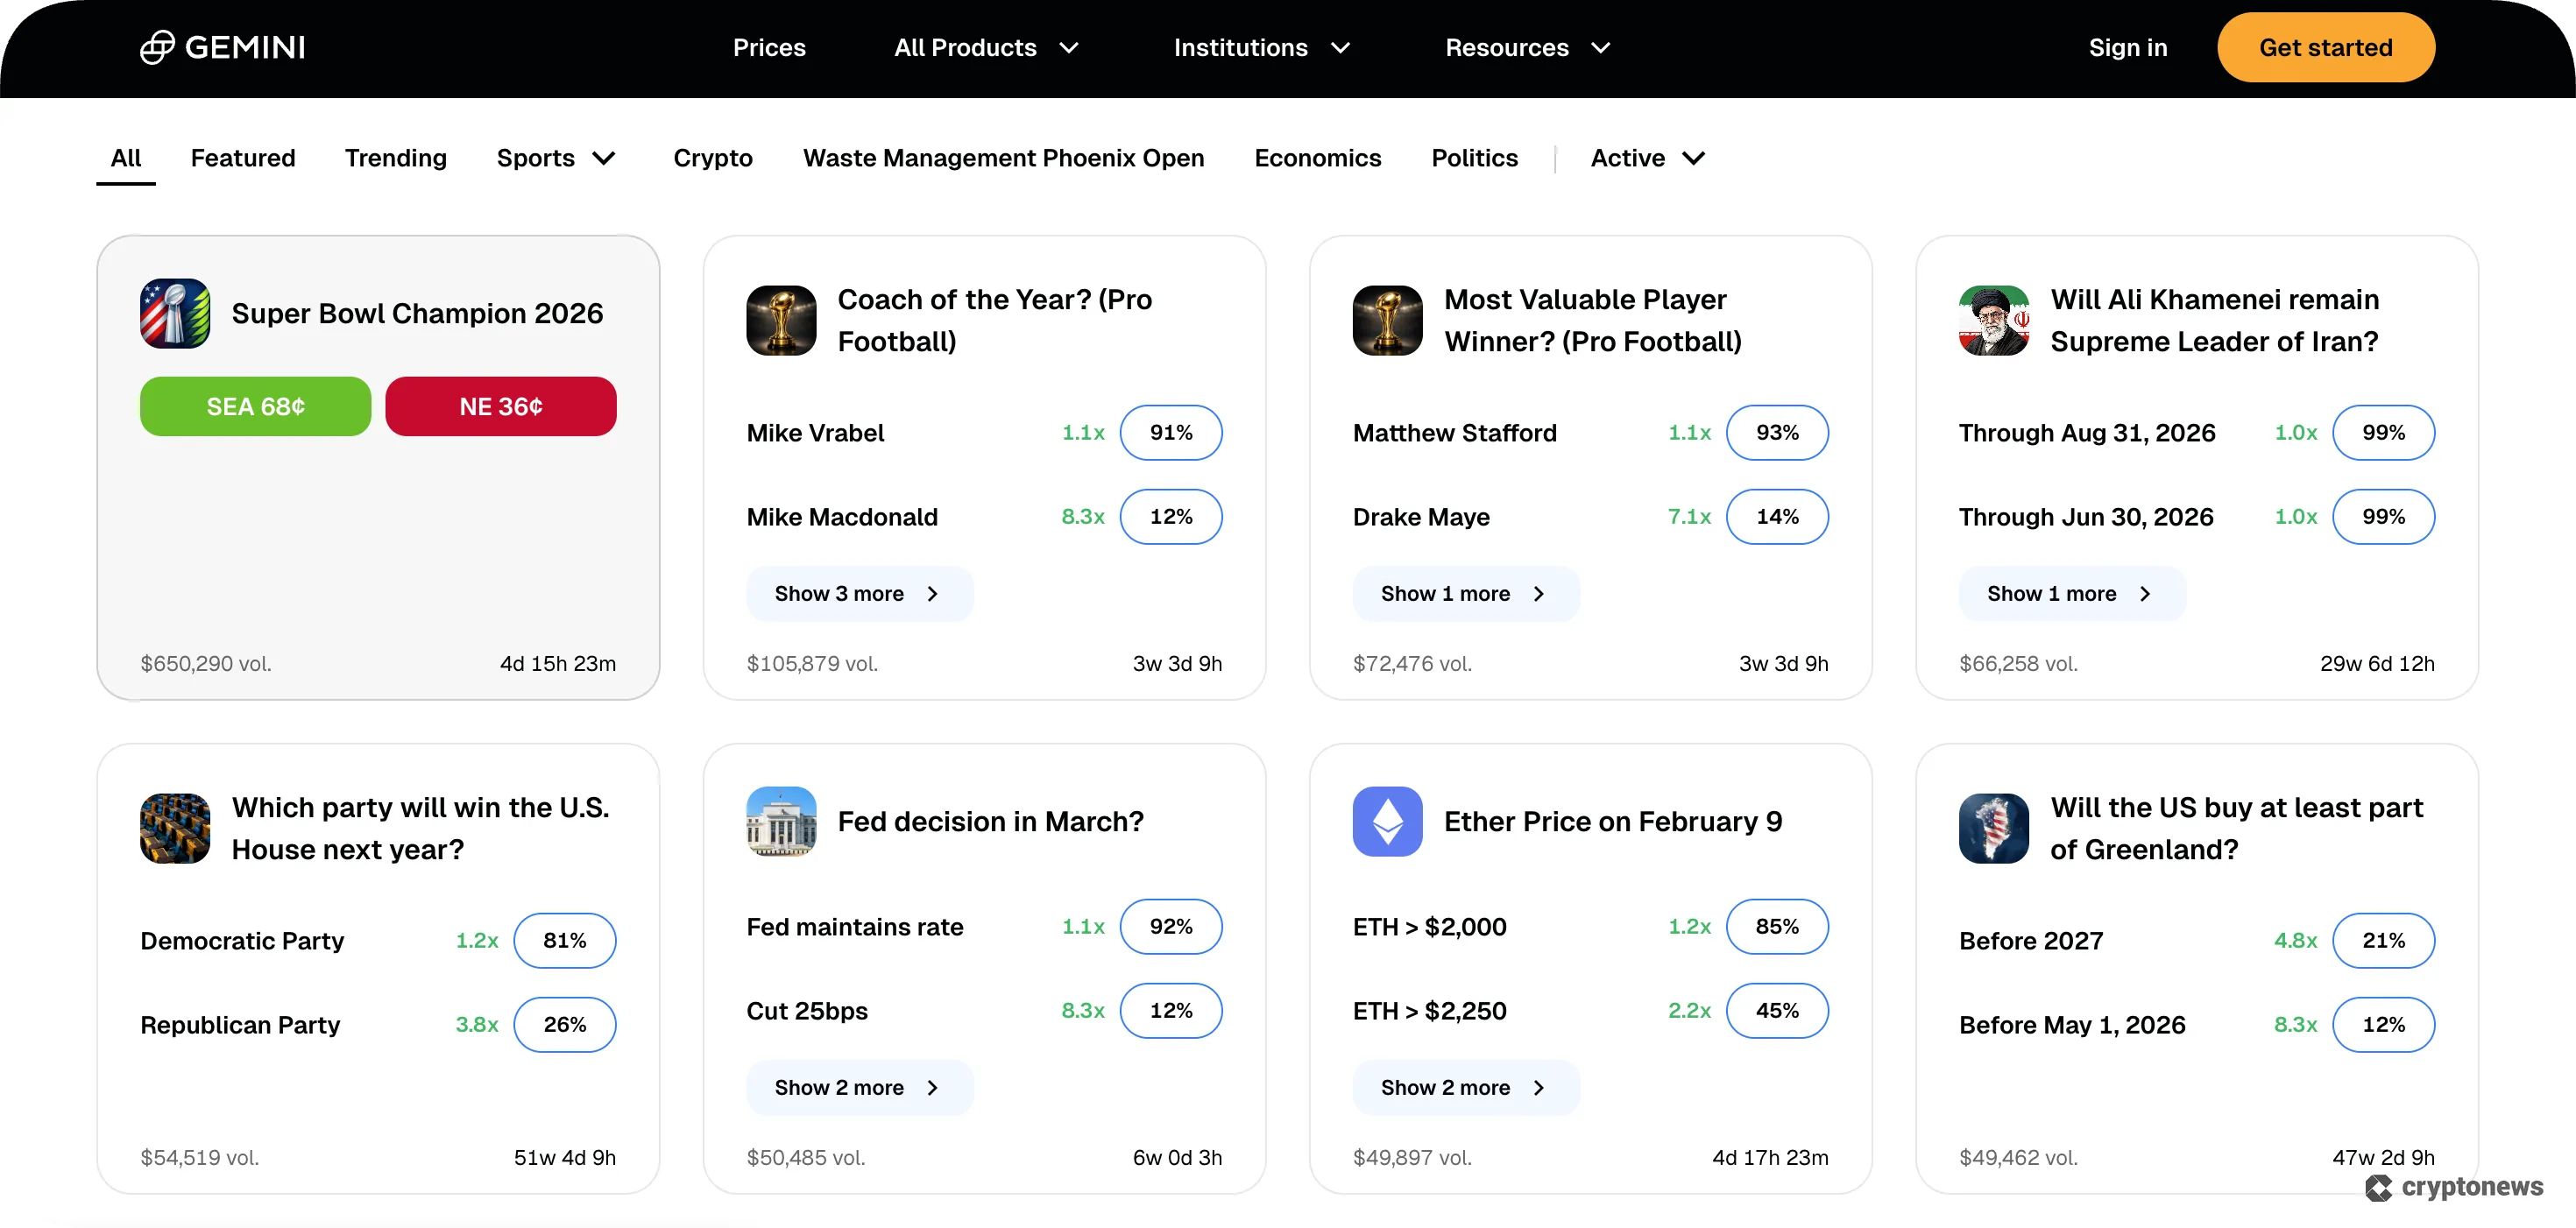Click the Ethereum logo icon

tap(1387, 821)
